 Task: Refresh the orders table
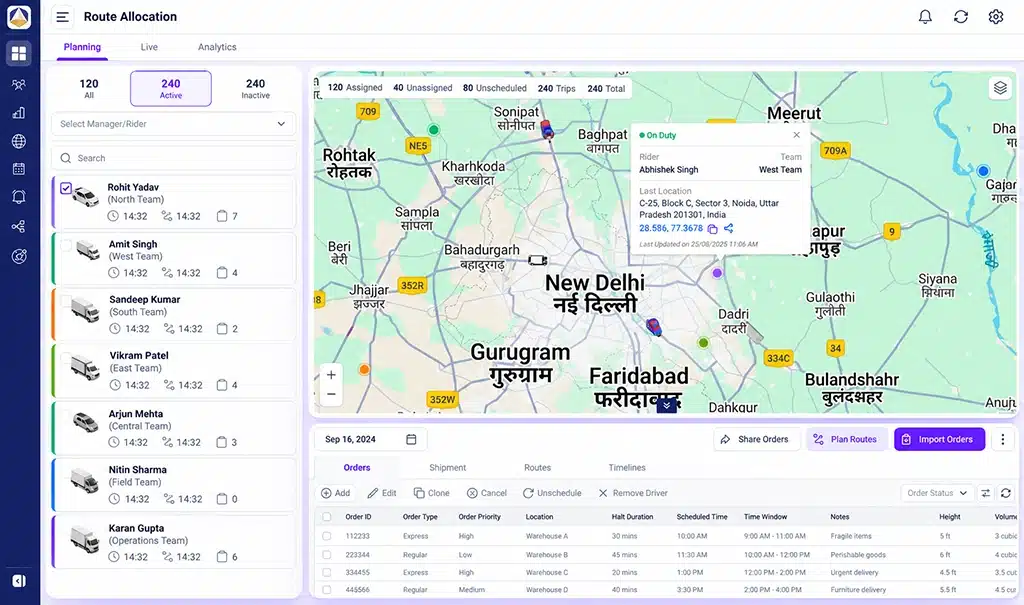coord(1006,493)
